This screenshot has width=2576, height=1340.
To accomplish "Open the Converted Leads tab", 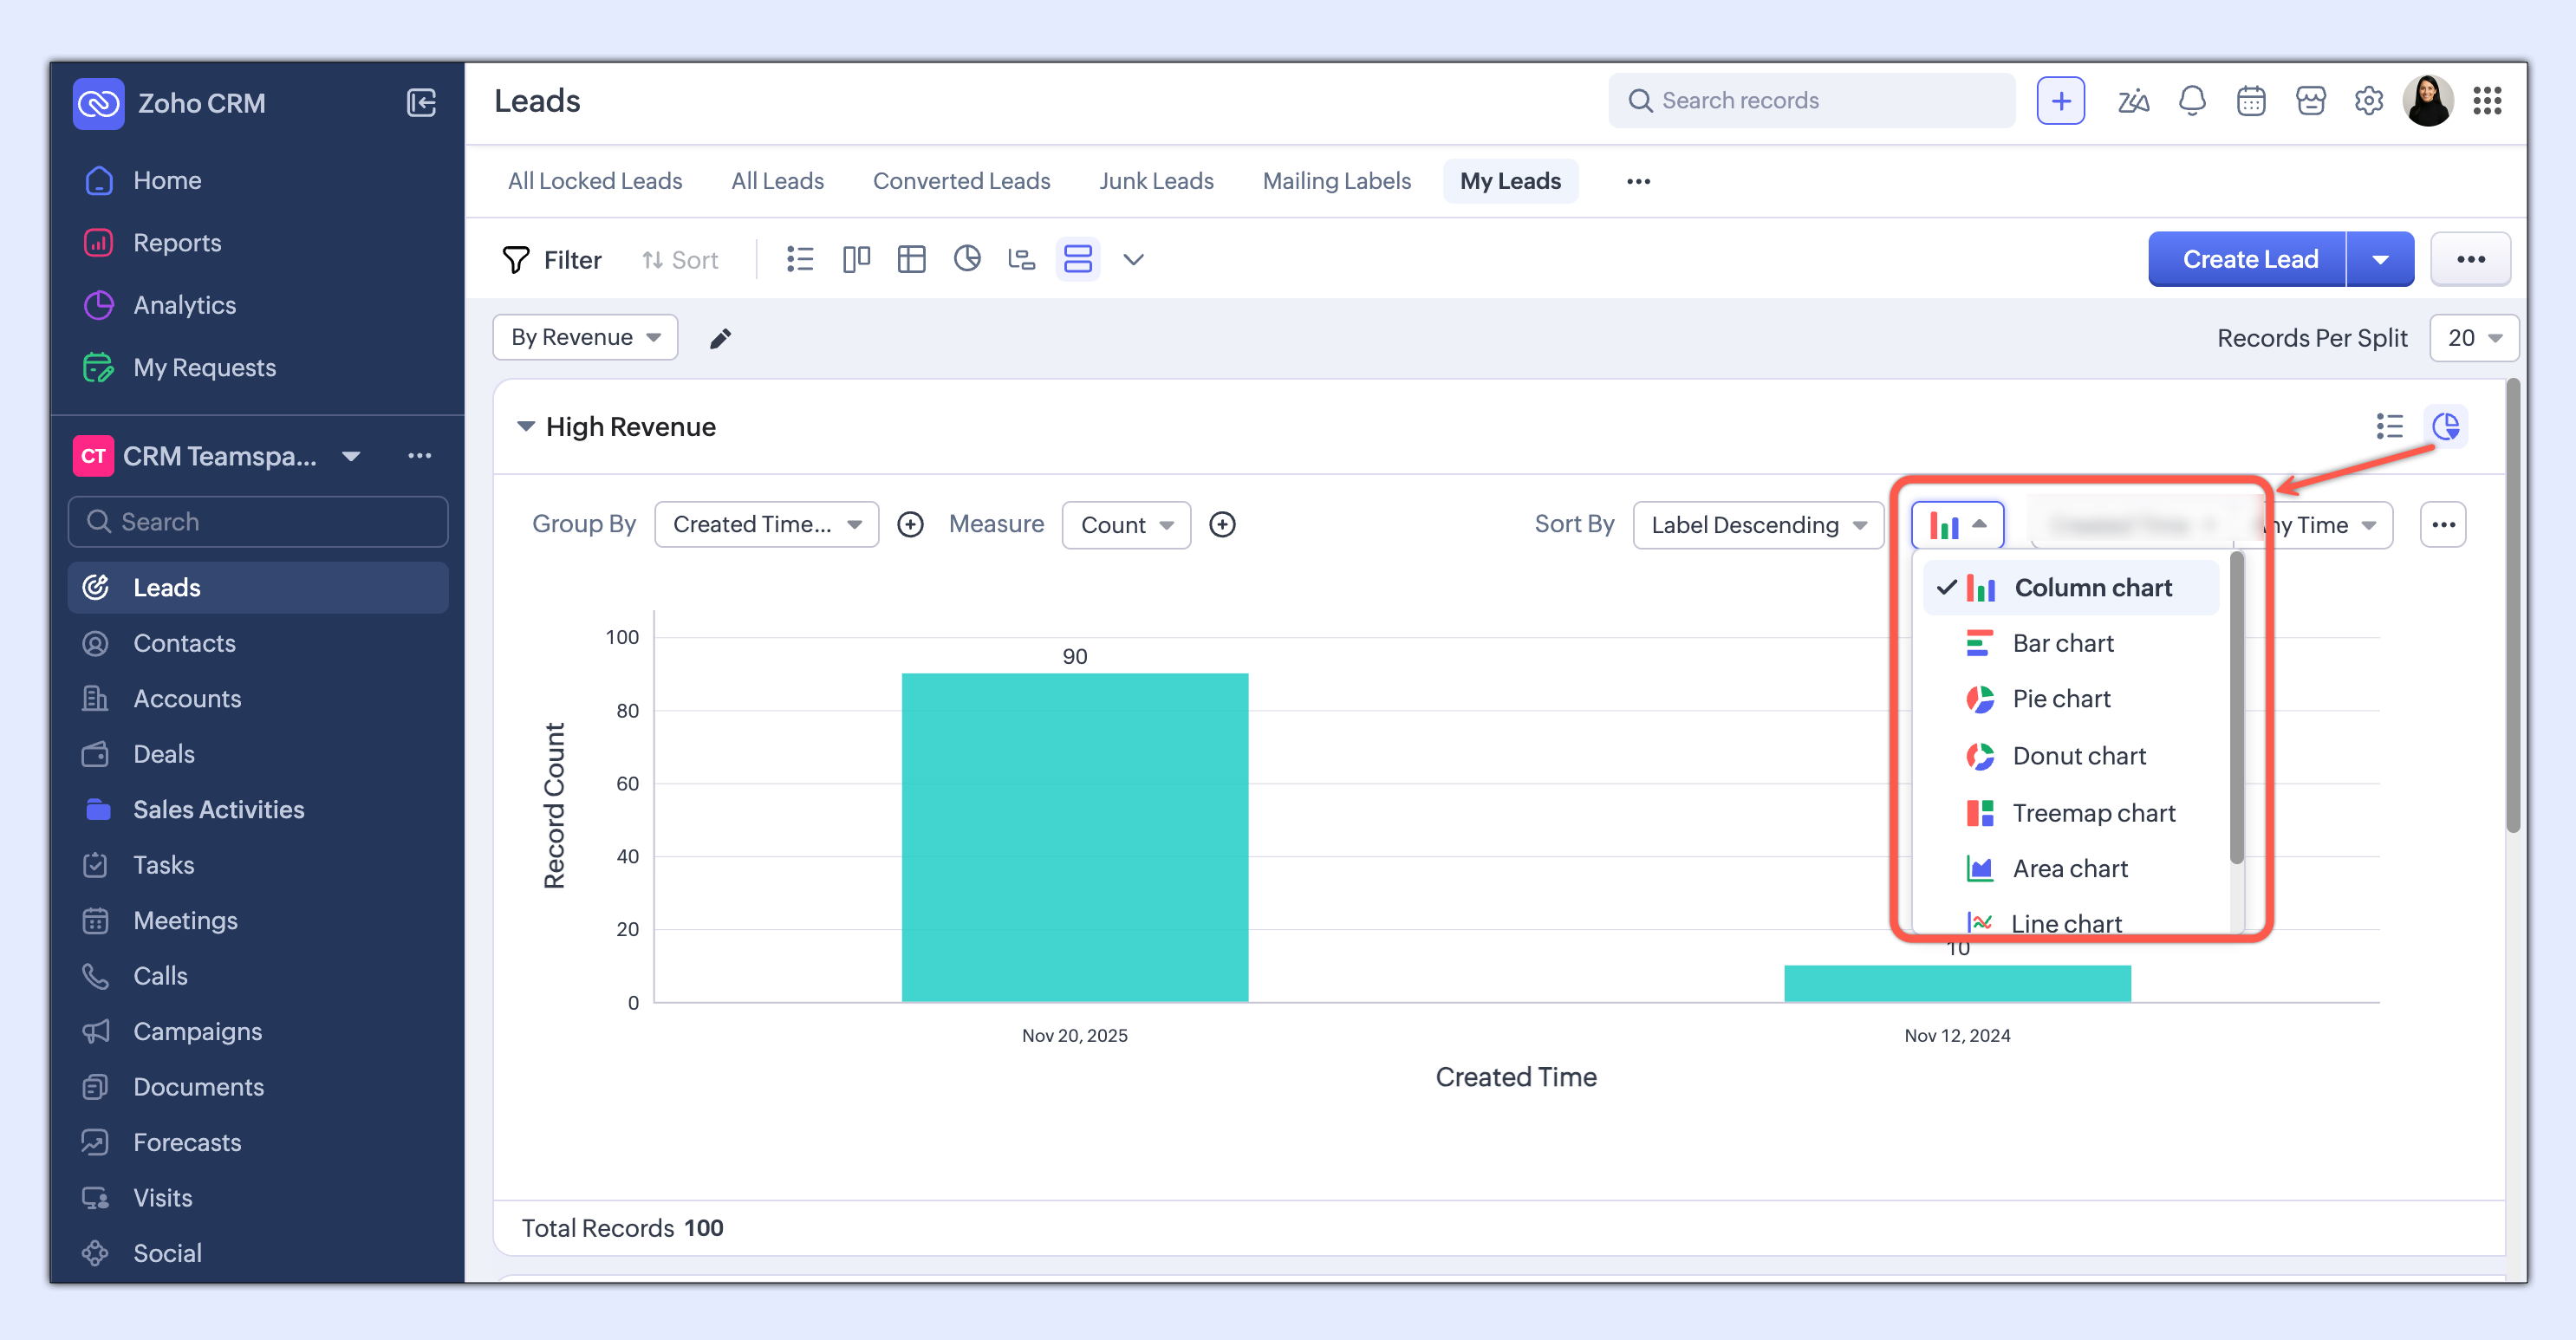I will tap(961, 181).
